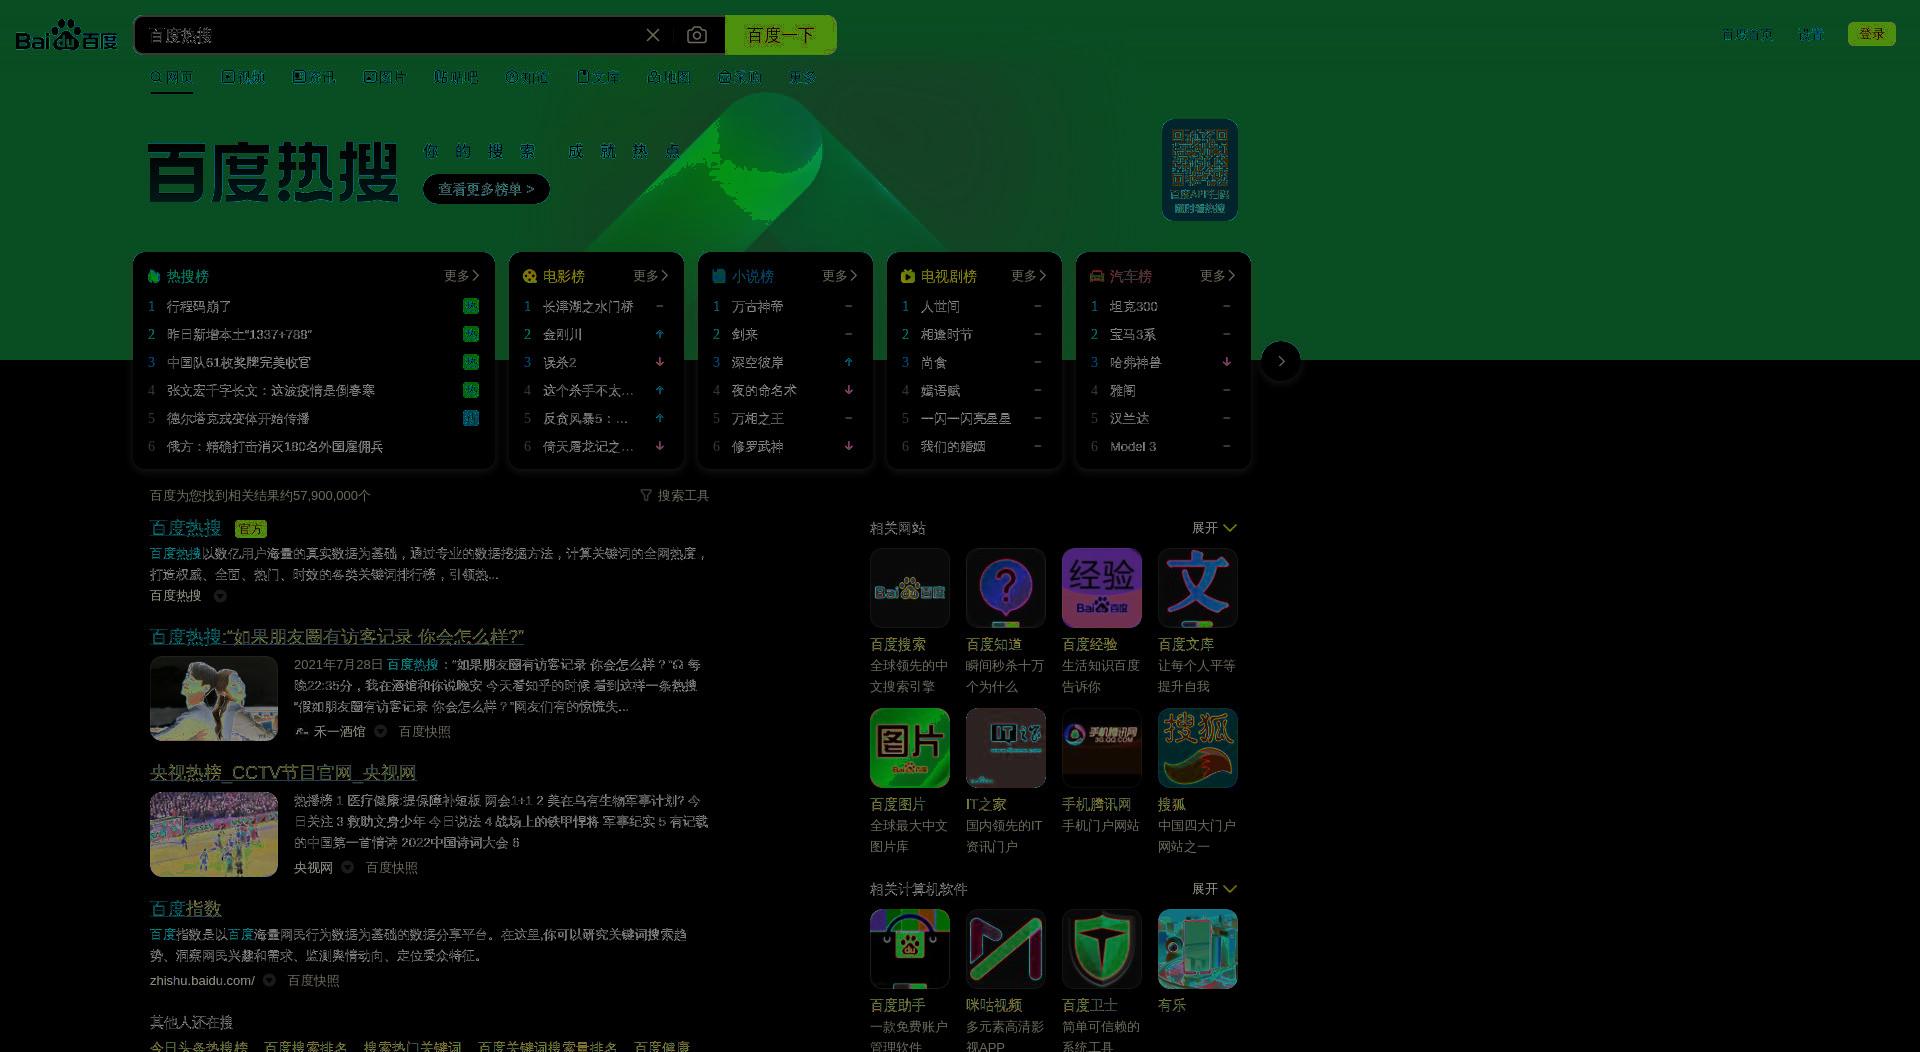This screenshot has width=1920, height=1052.
Task: Click the 搜狐 fox icon
Action: pos(1198,748)
